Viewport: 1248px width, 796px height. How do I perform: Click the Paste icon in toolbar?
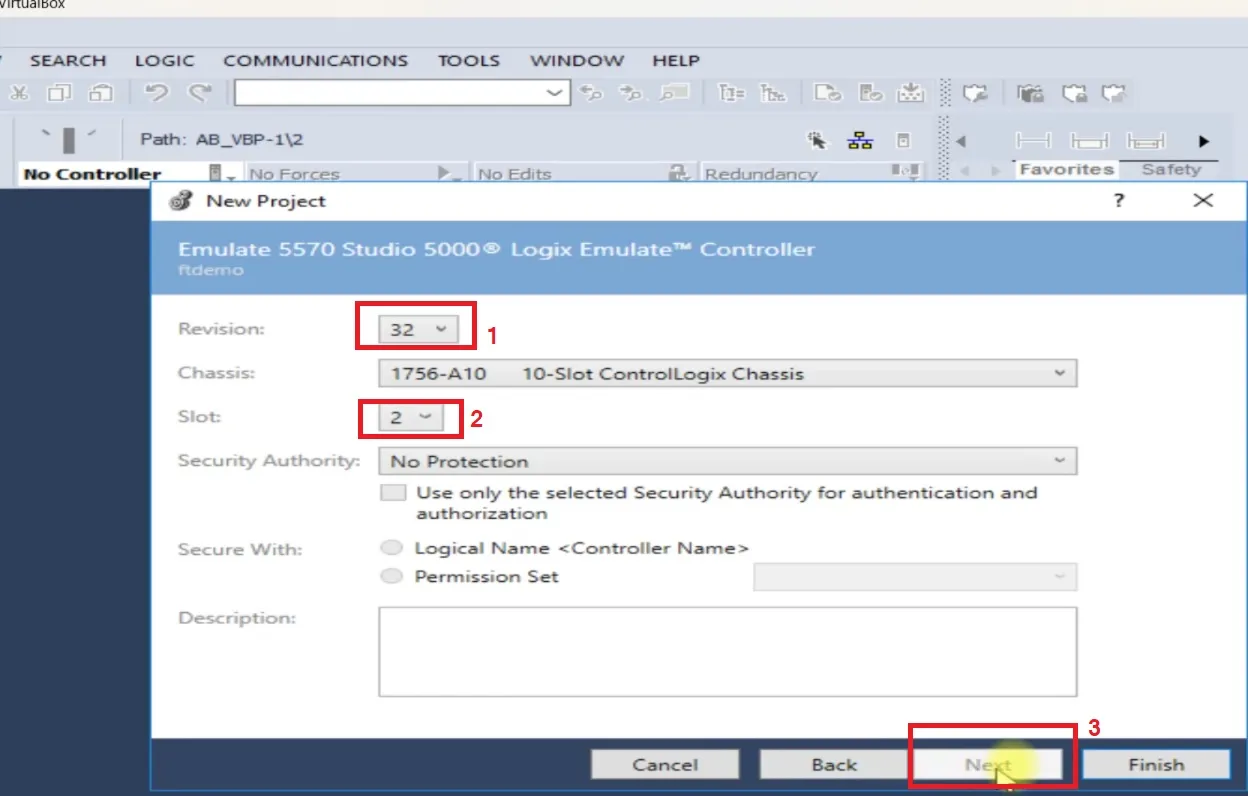point(101,93)
